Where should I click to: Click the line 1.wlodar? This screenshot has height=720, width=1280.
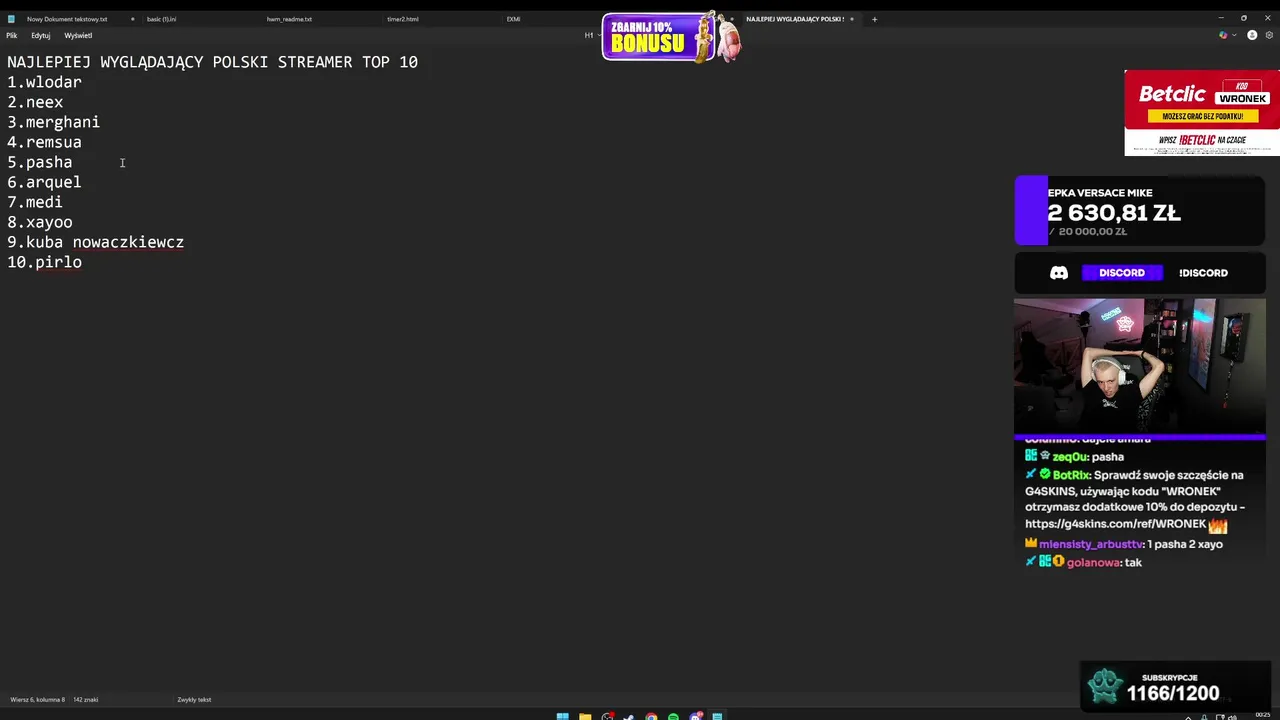point(44,82)
